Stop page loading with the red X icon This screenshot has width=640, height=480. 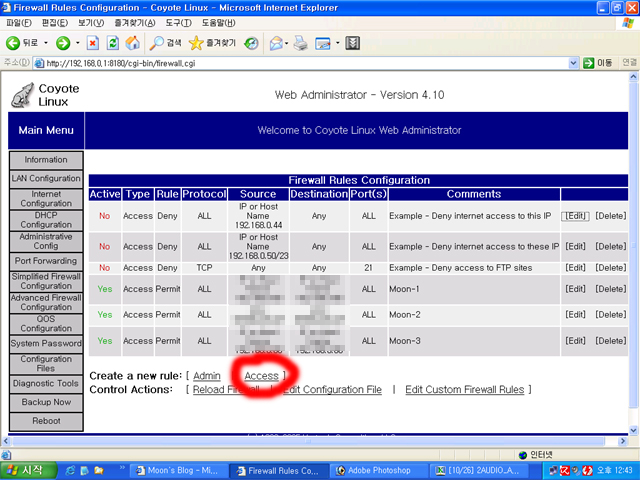(93, 43)
